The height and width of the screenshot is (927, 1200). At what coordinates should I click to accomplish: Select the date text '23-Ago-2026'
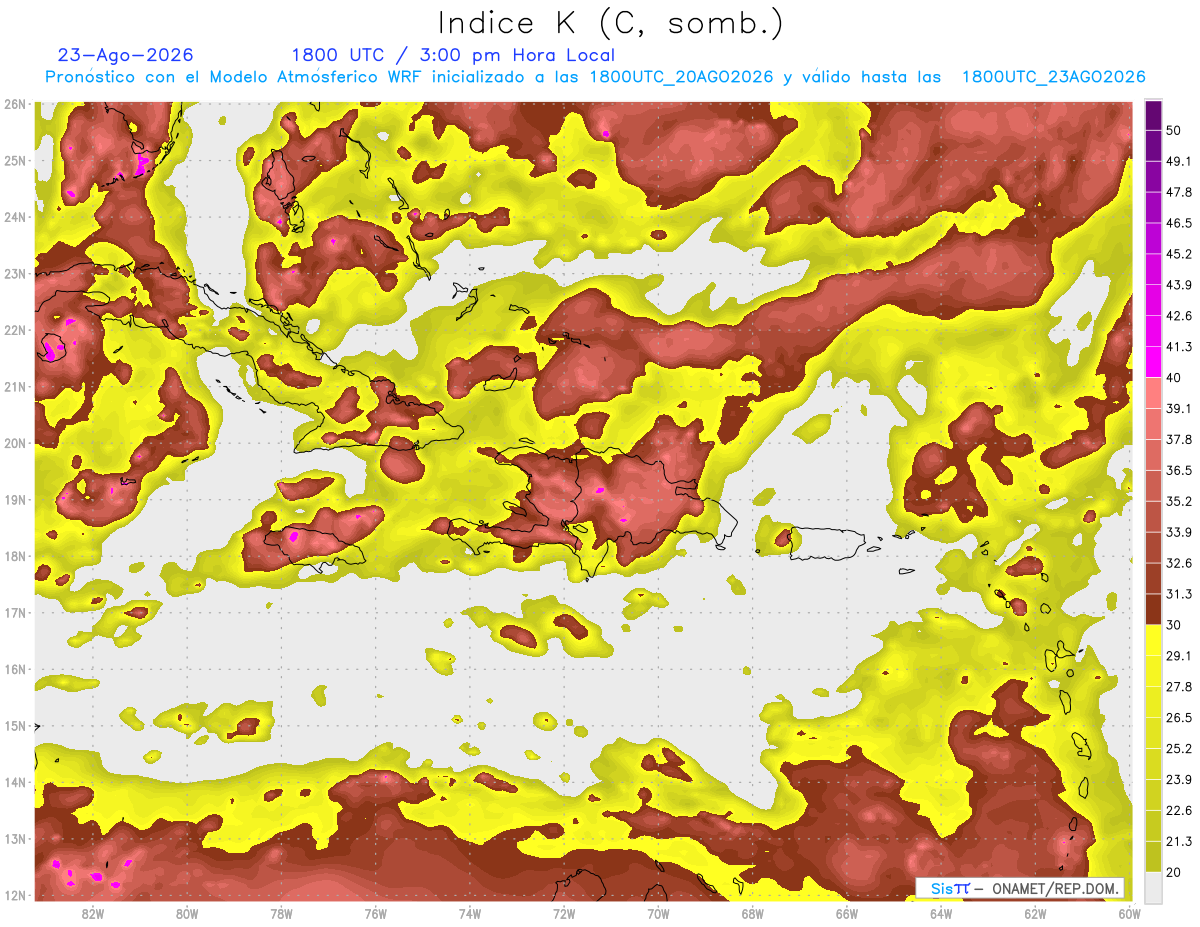tap(125, 55)
